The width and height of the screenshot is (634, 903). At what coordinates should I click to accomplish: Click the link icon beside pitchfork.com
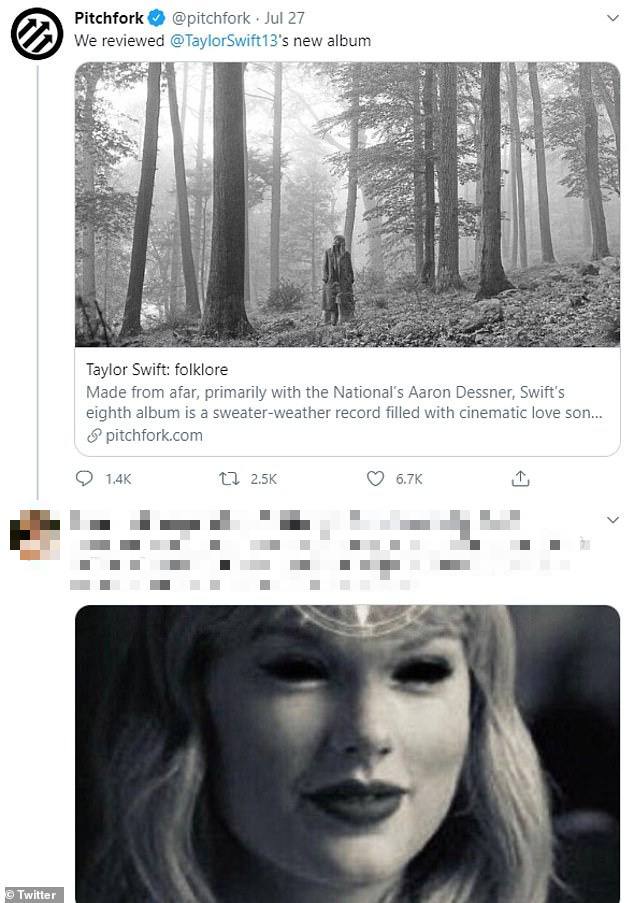point(96,435)
